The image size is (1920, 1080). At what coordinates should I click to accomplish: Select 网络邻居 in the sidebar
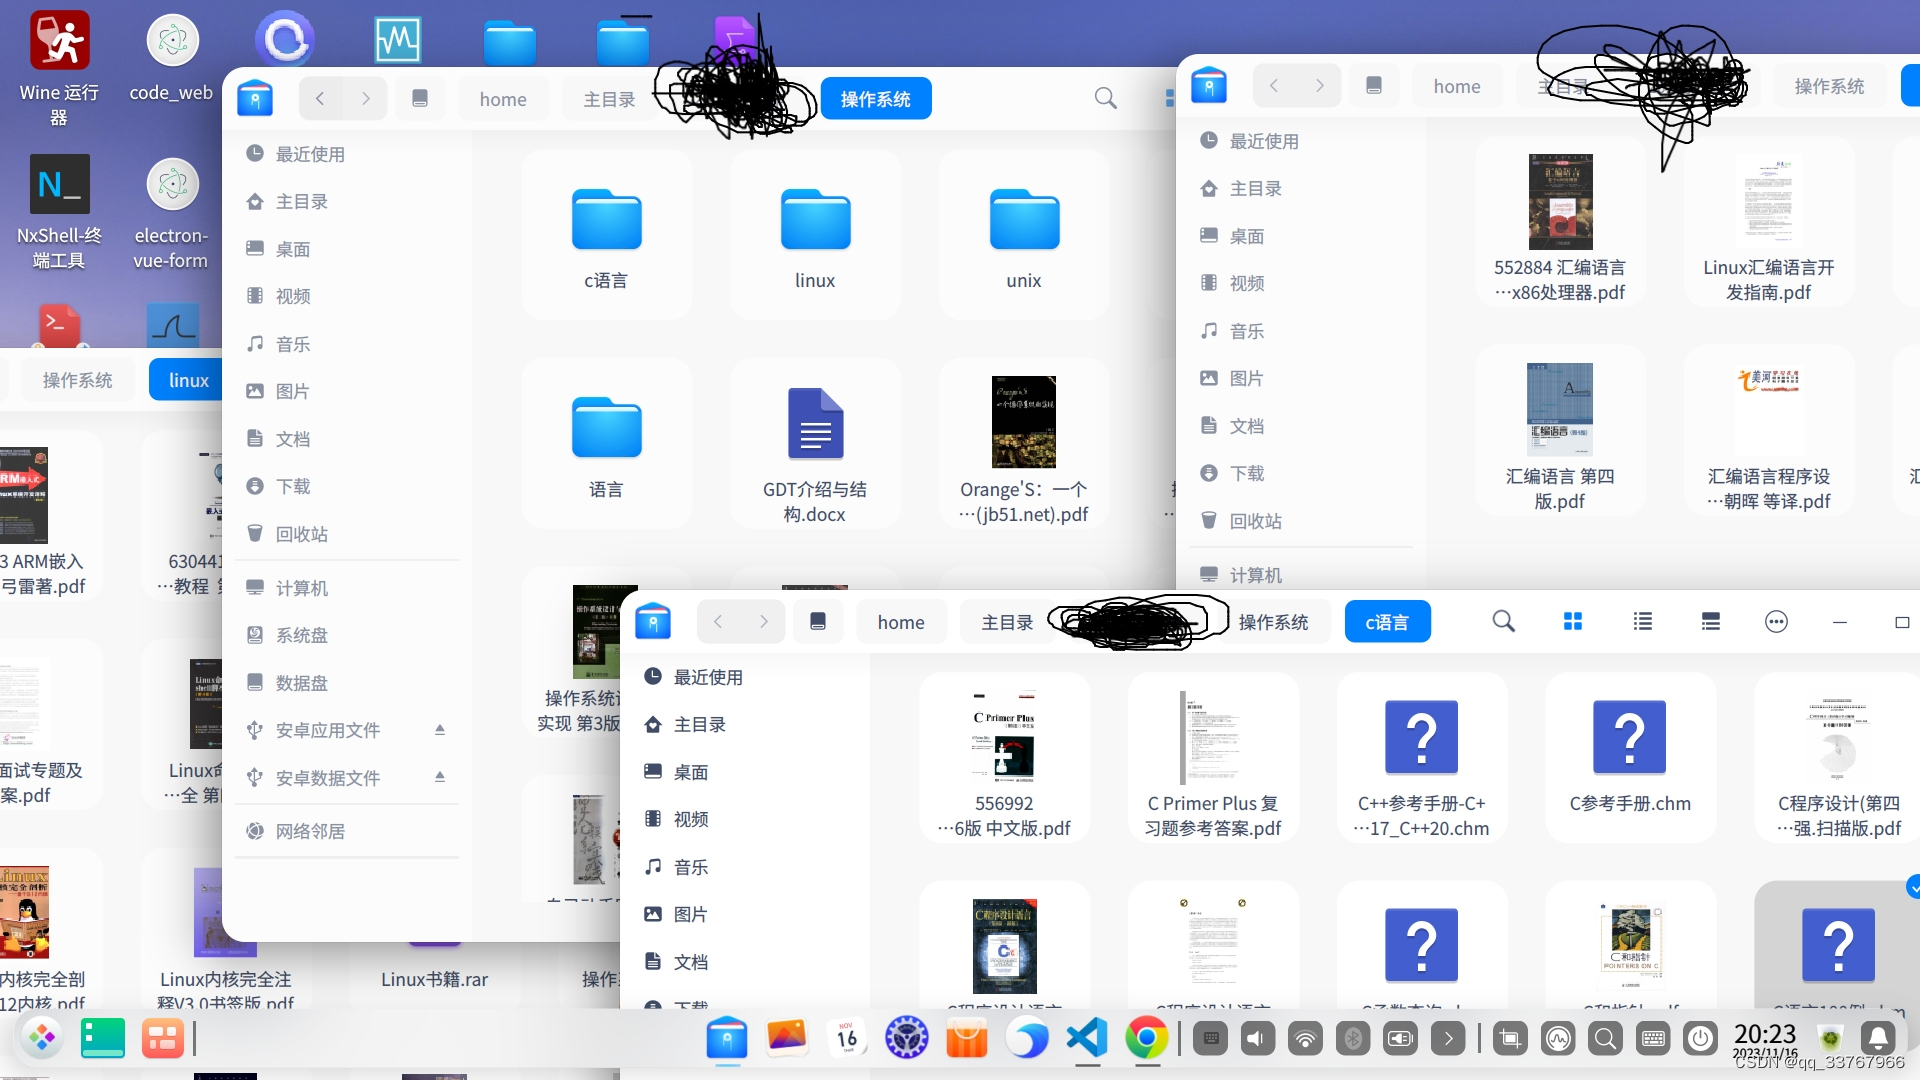coord(346,831)
